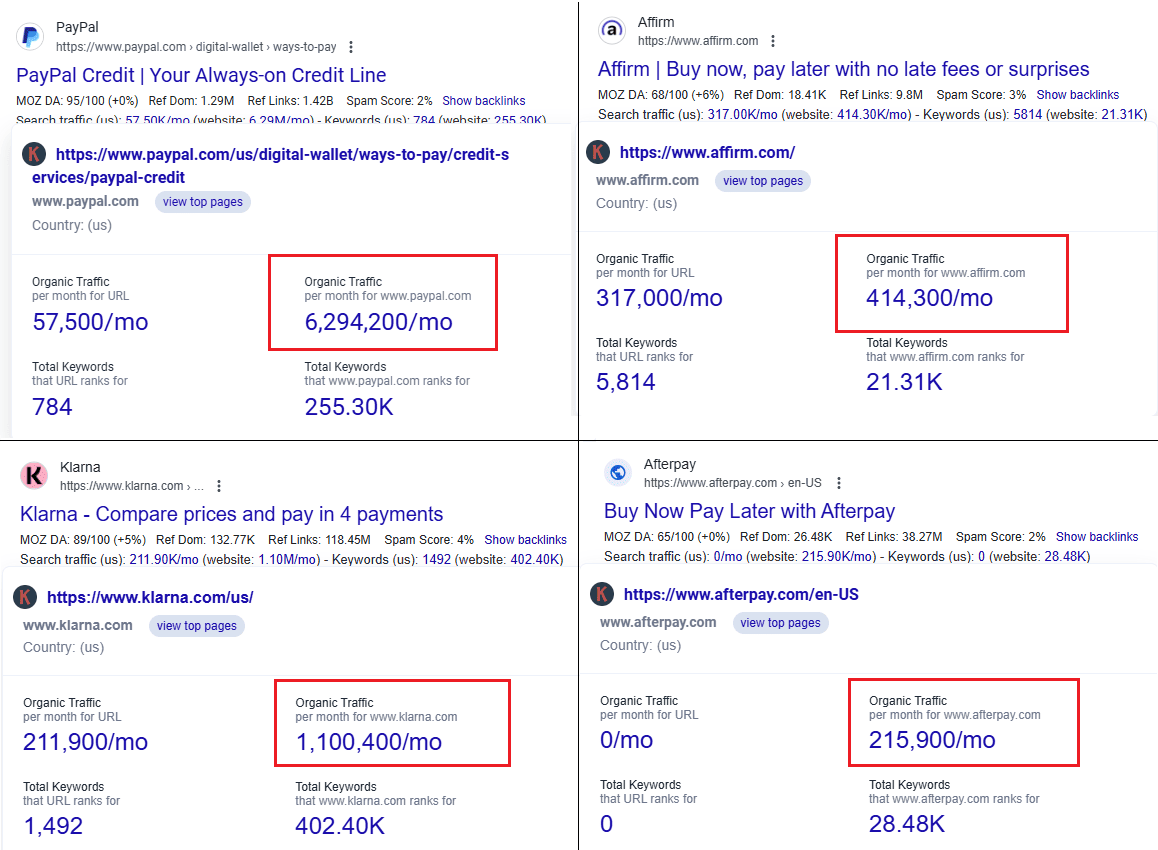View top pages for www.afterpay.com
1158x850 pixels.
781,623
